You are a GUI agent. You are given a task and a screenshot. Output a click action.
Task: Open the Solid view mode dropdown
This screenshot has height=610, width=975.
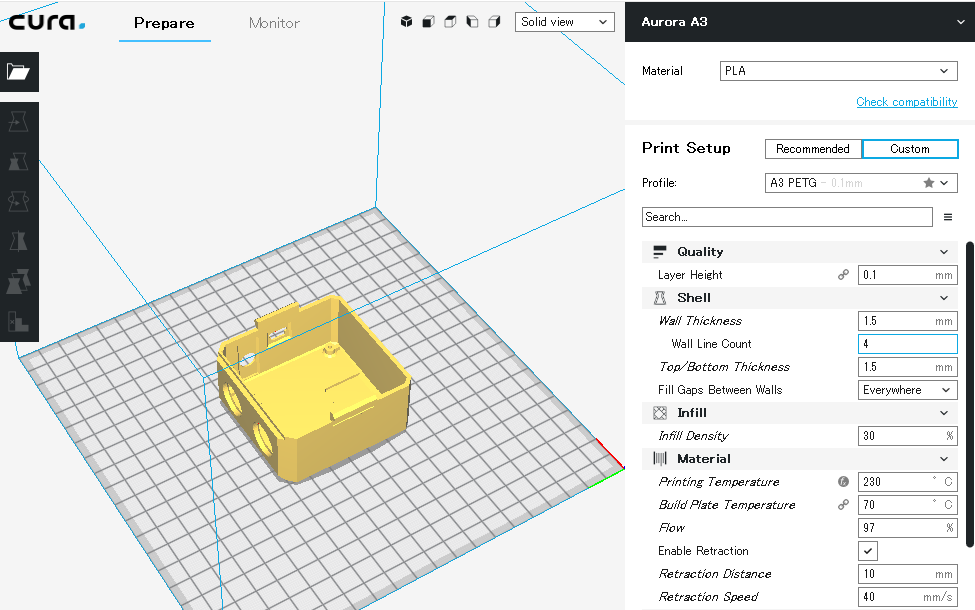click(x=565, y=22)
